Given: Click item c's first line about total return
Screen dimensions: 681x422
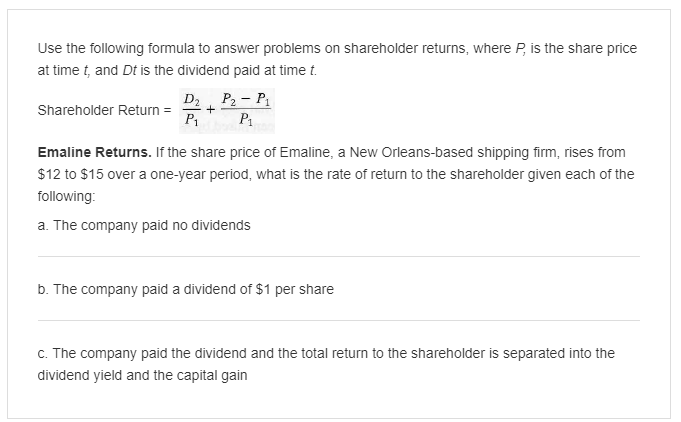Looking at the screenshot, I should [x=326, y=353].
